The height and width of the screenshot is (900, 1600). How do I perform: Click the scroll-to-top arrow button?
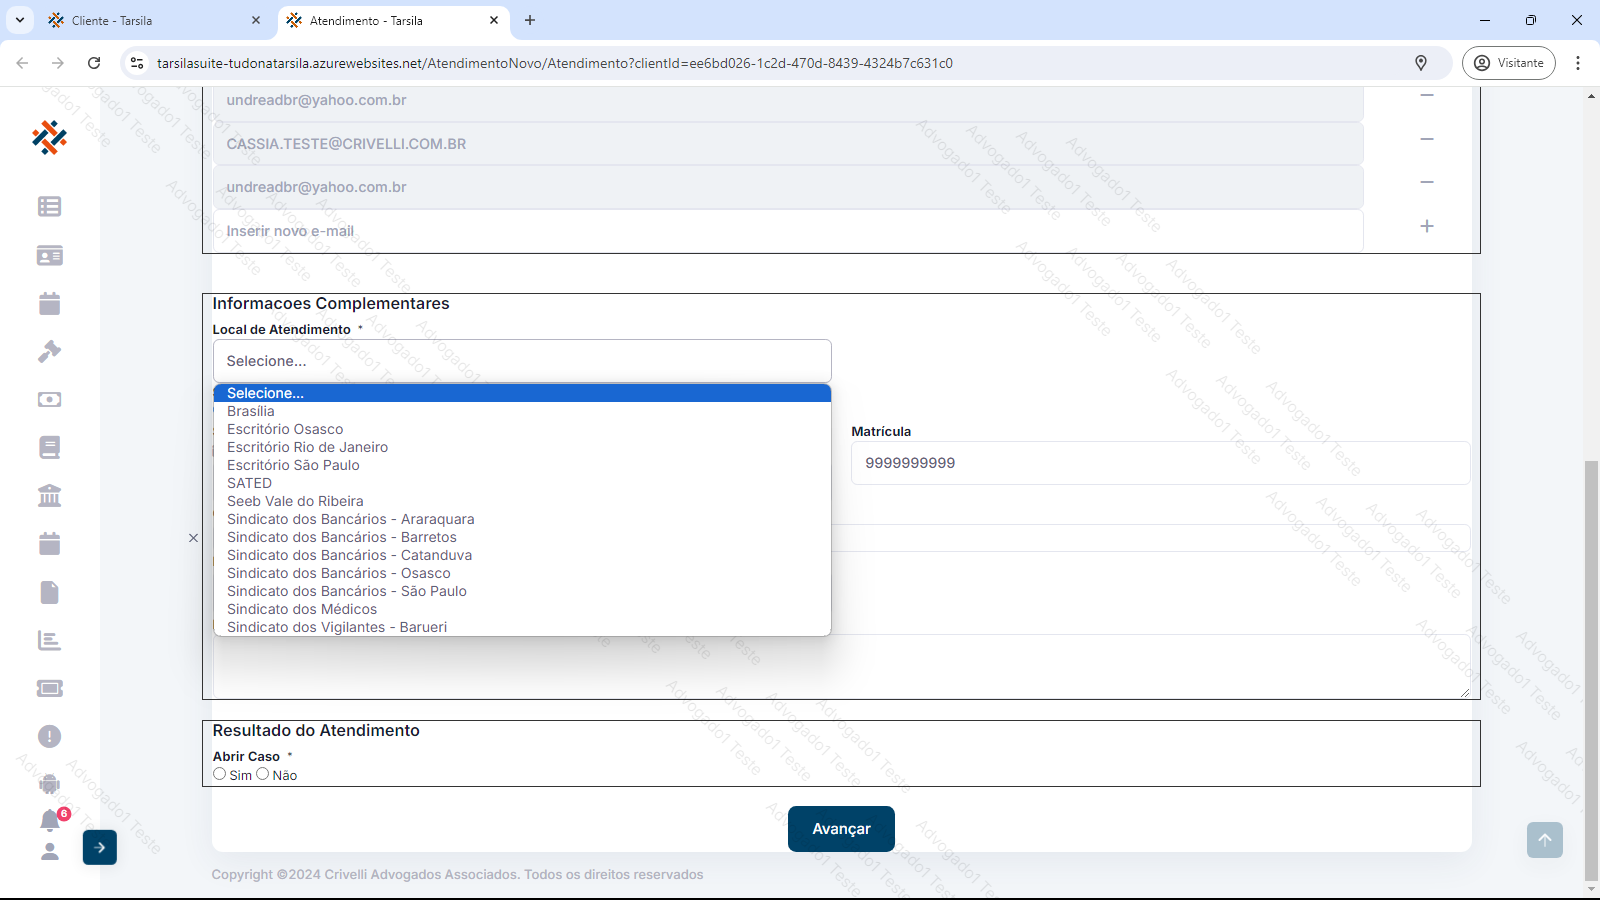point(1544,840)
